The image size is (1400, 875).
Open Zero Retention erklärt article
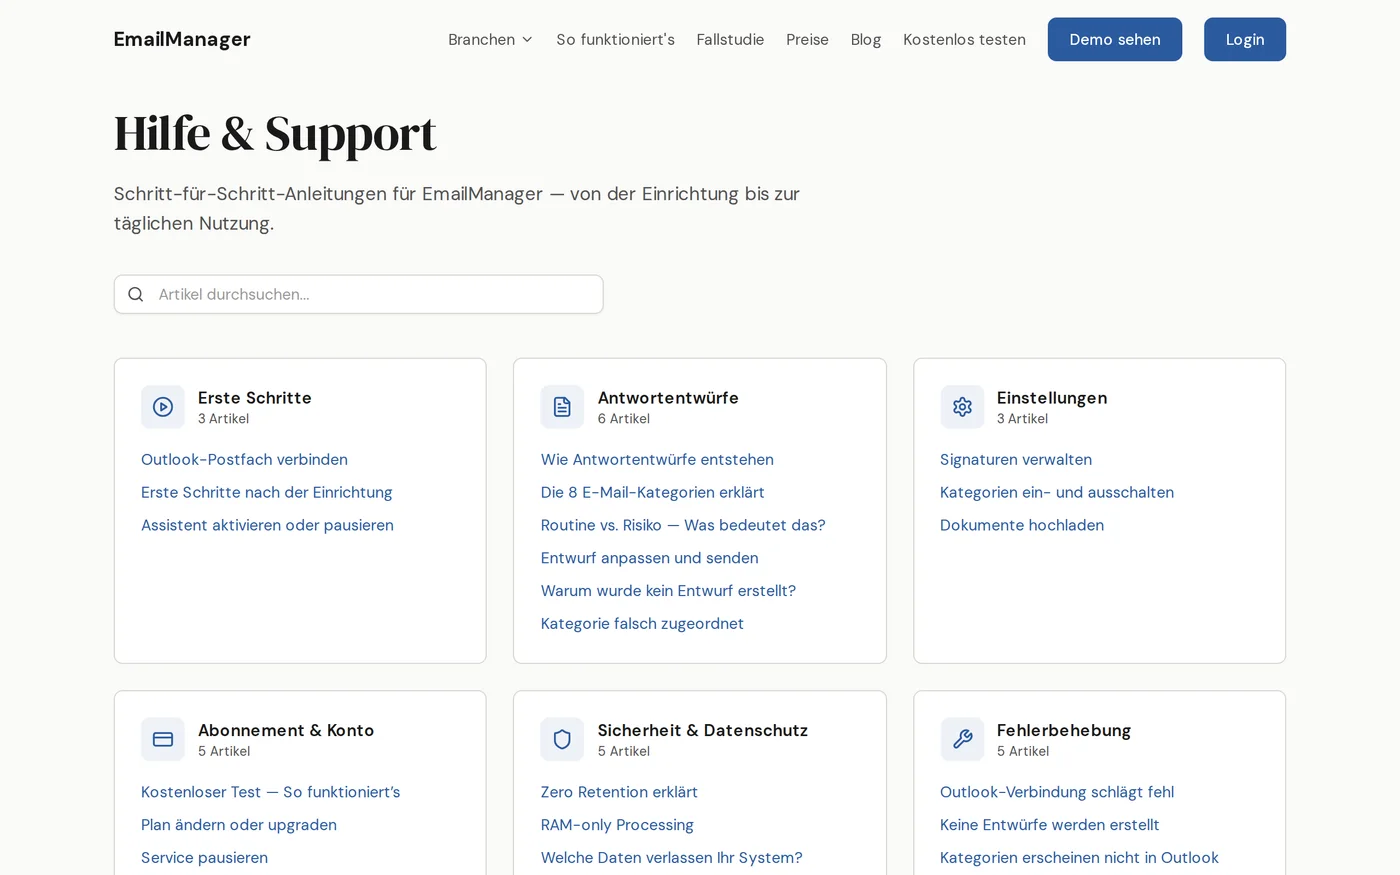619,792
